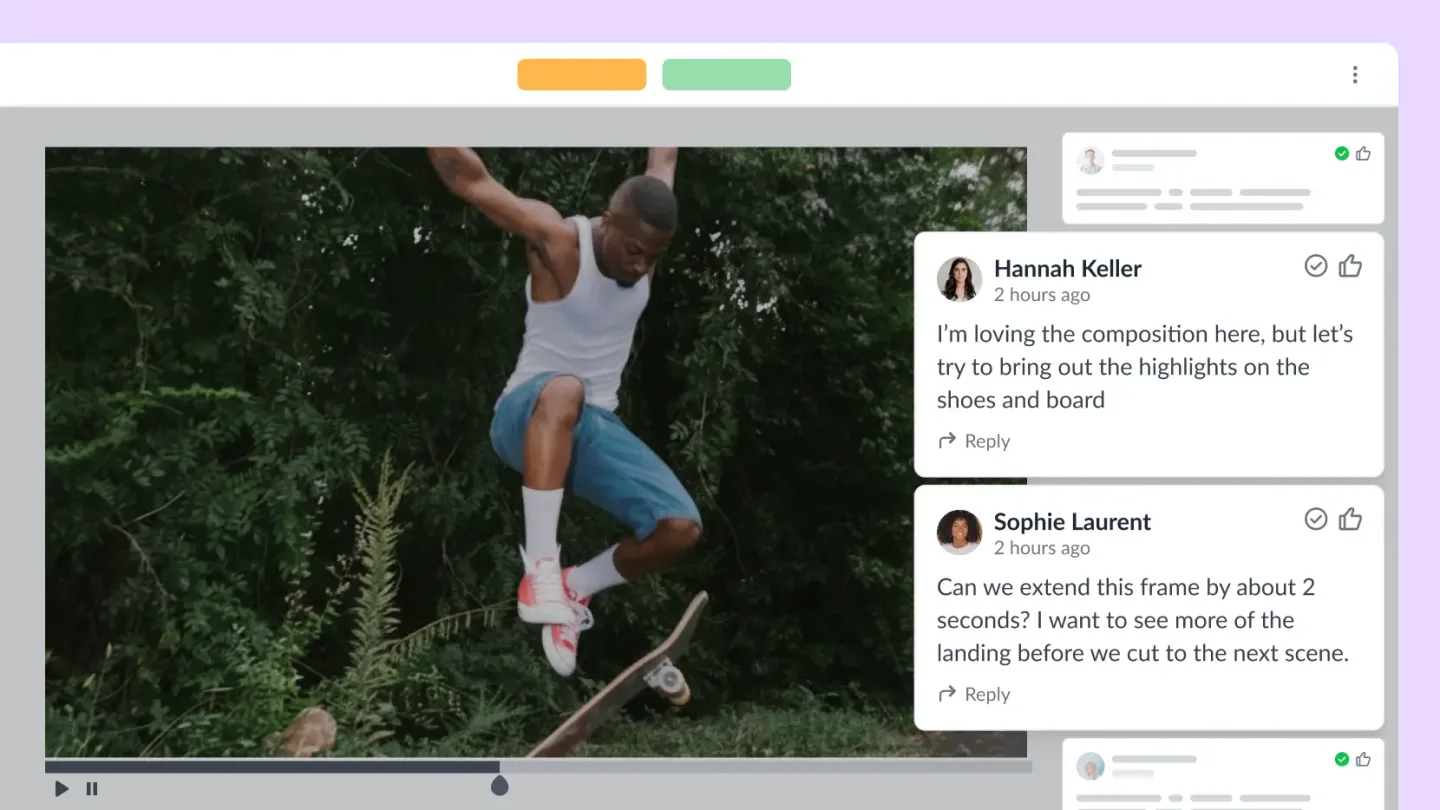
Task: Click the avatar on the top placeholder comment
Action: [x=1090, y=160]
